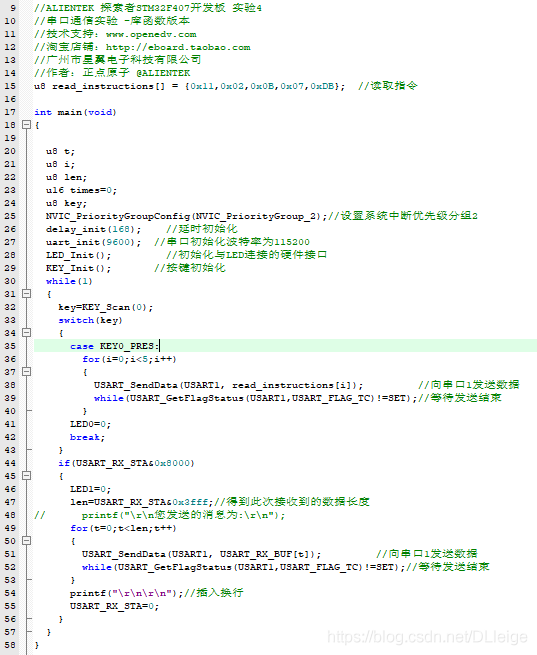Click the printf("\r\n\r\n") statement
This screenshot has width=537, height=655.
[127, 593]
